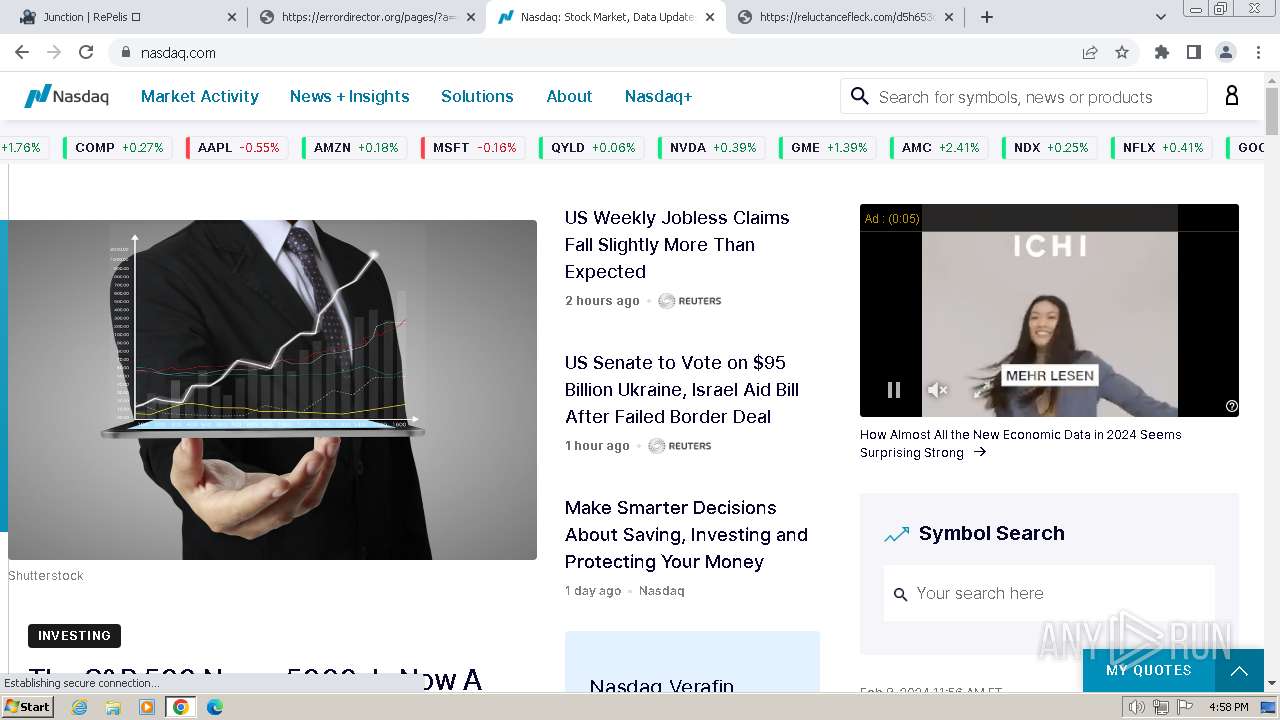This screenshot has width=1280, height=720.
Task: Select the NDX ticker chip
Action: 1050,147
